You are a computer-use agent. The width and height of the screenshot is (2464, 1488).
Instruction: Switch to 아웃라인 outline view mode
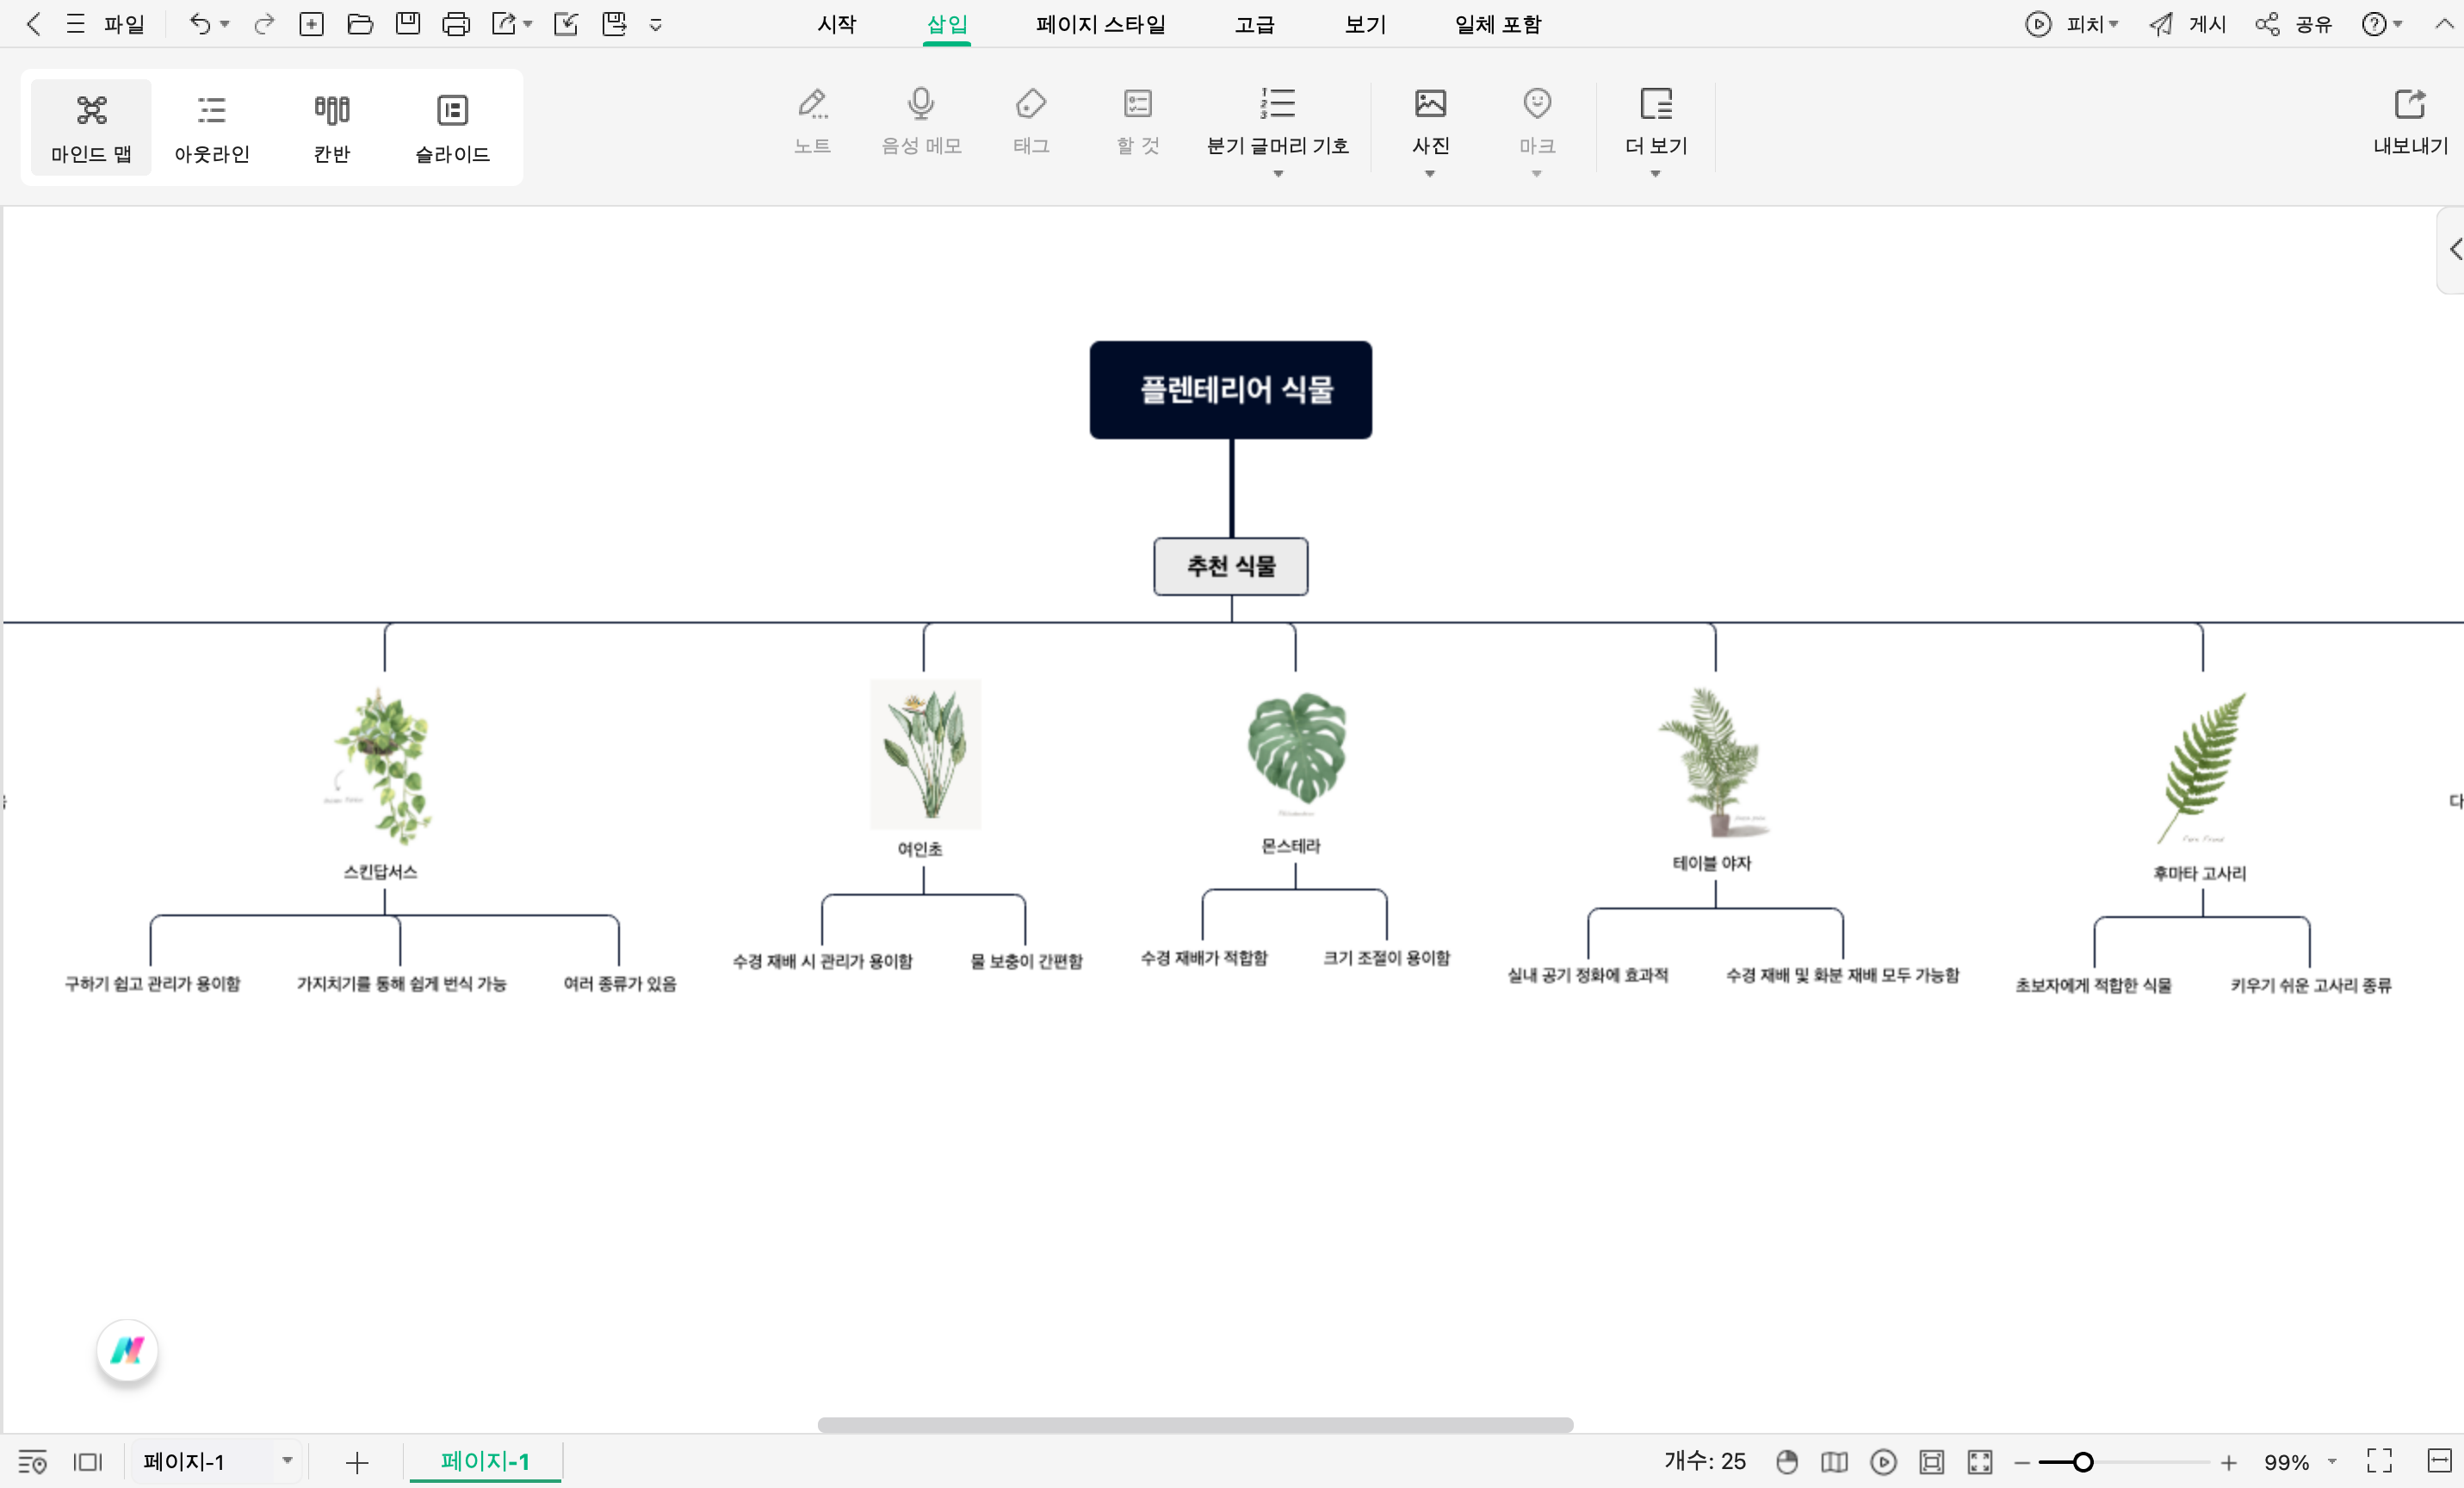point(211,127)
